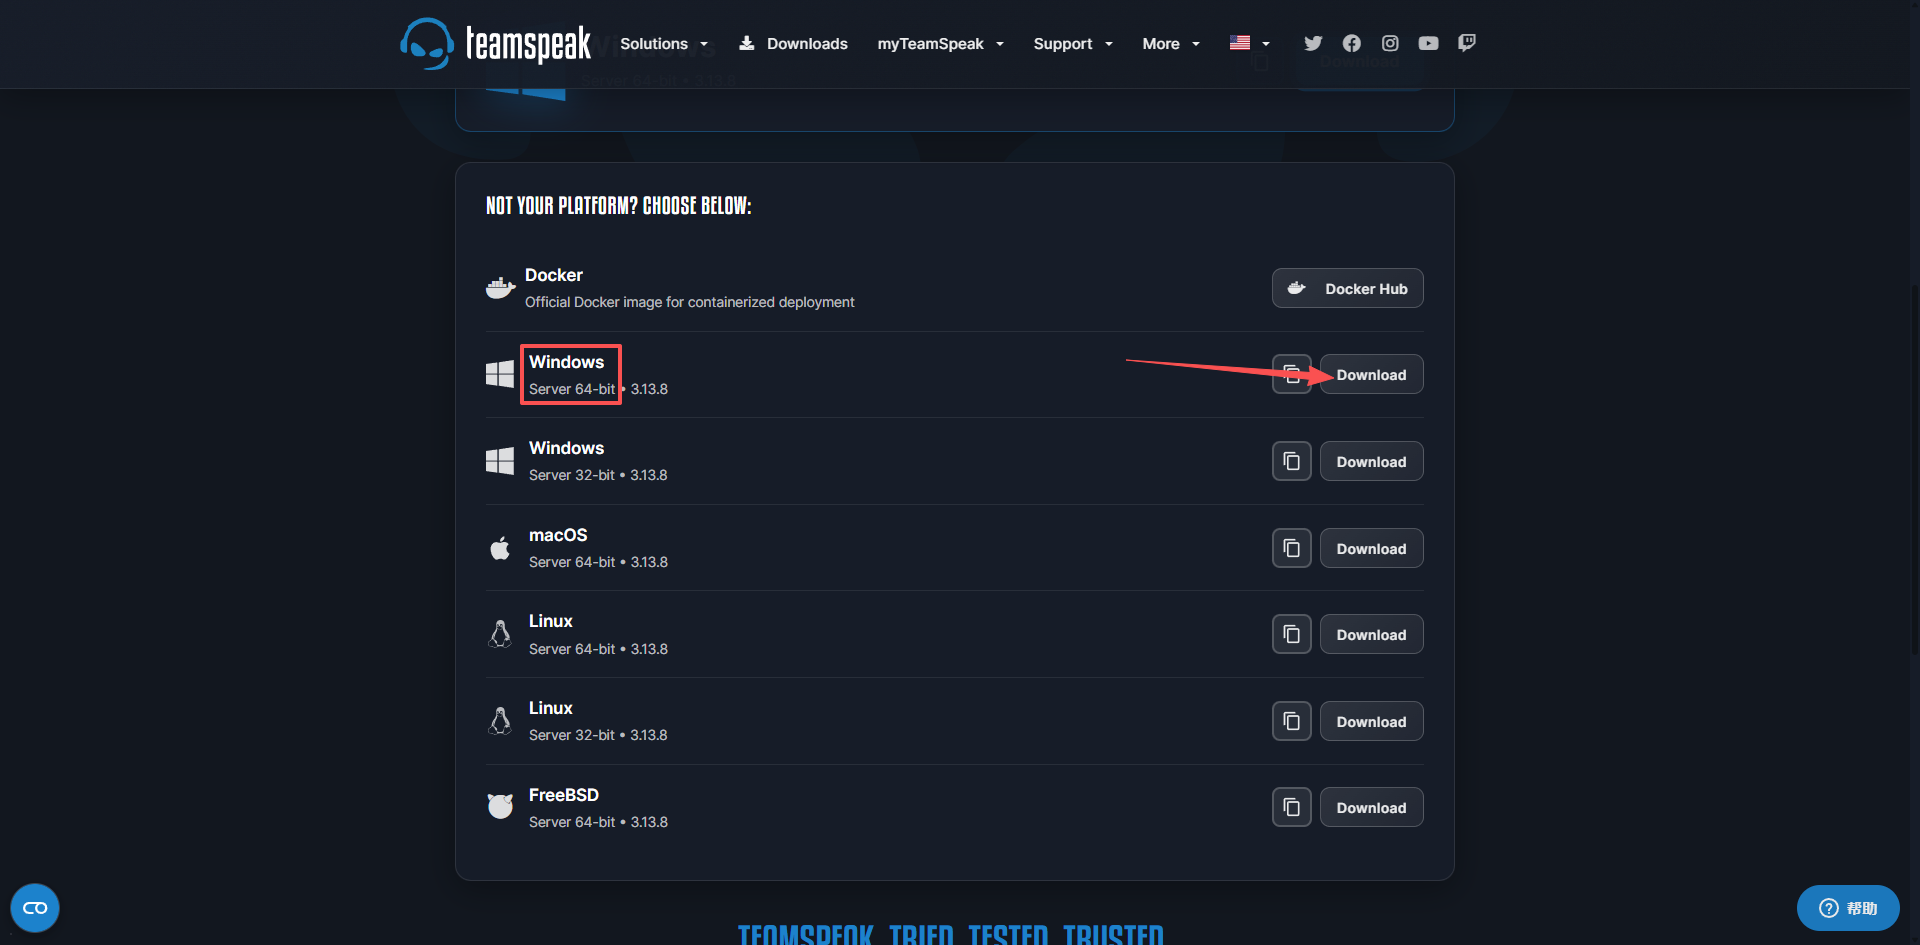Download FreeBSD Server 64-bit

tap(1371, 807)
